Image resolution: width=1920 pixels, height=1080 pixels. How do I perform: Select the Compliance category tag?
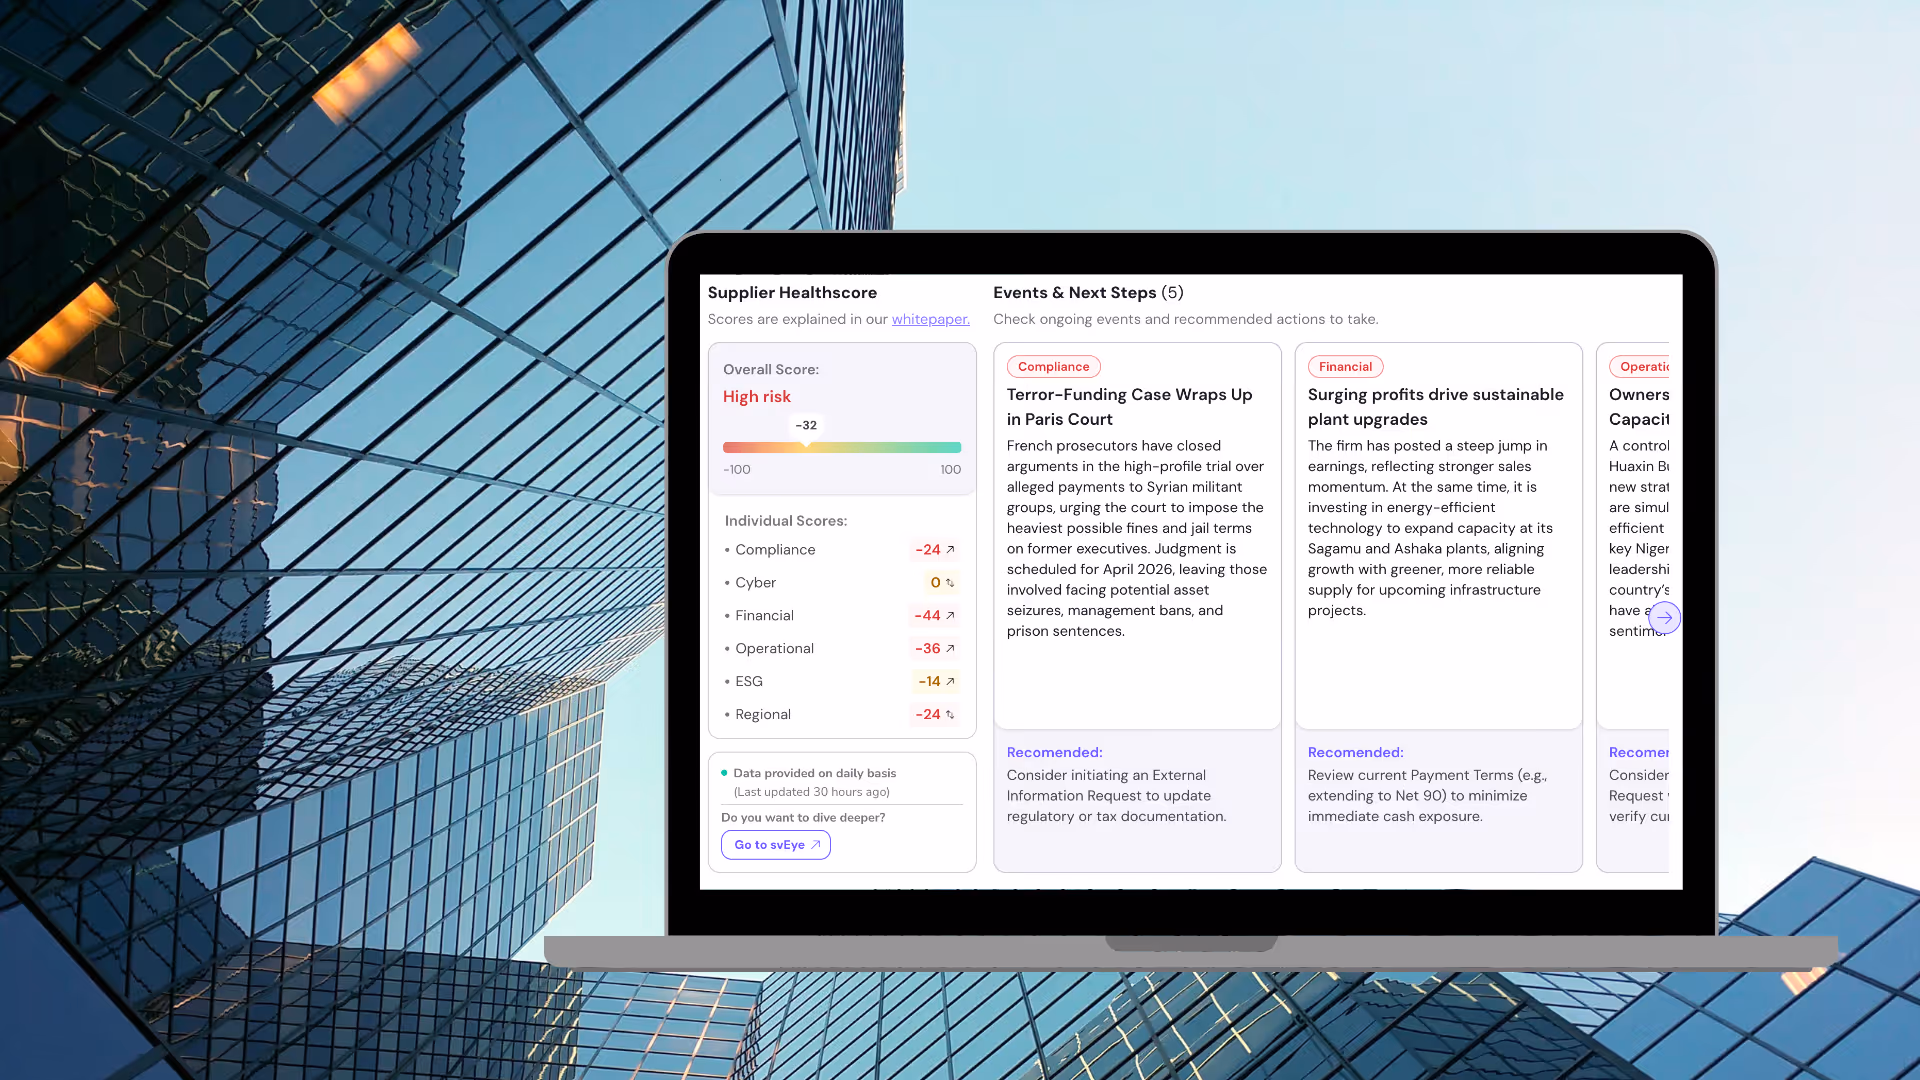pos(1053,367)
